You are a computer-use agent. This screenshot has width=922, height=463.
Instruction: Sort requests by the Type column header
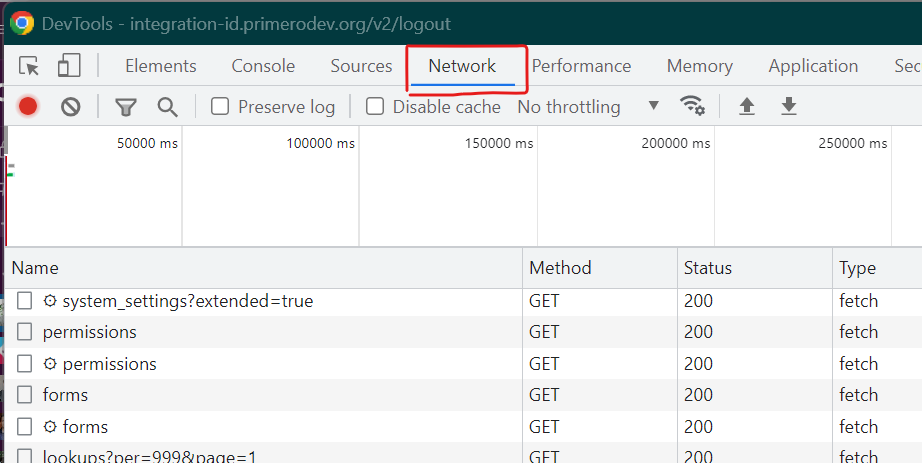[877, 268]
